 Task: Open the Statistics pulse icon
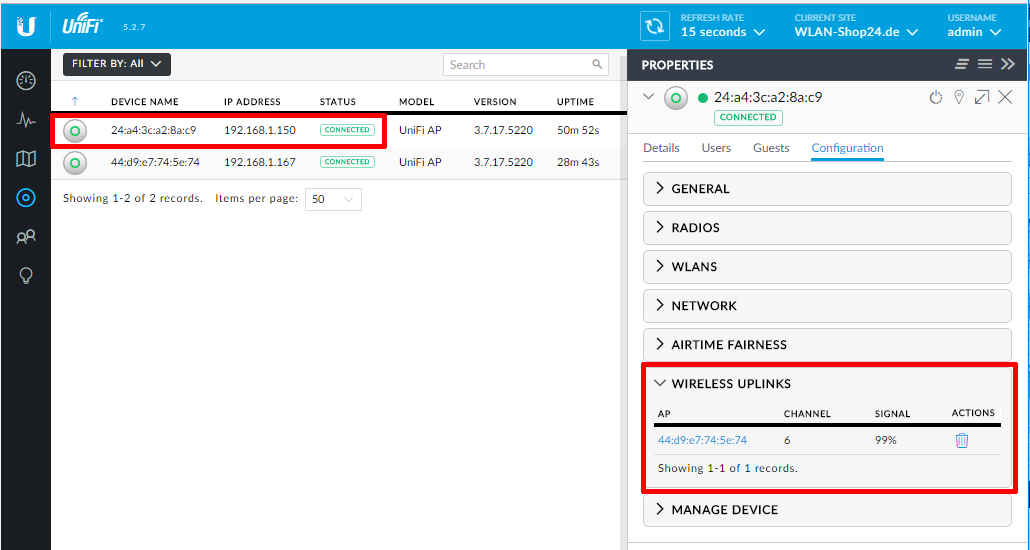[26, 120]
